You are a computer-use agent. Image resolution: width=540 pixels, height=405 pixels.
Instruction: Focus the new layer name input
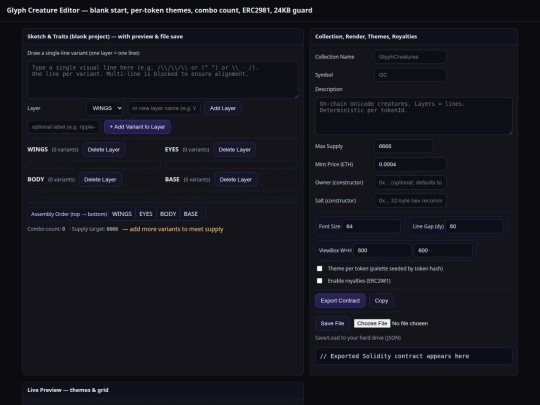[x=164, y=108]
